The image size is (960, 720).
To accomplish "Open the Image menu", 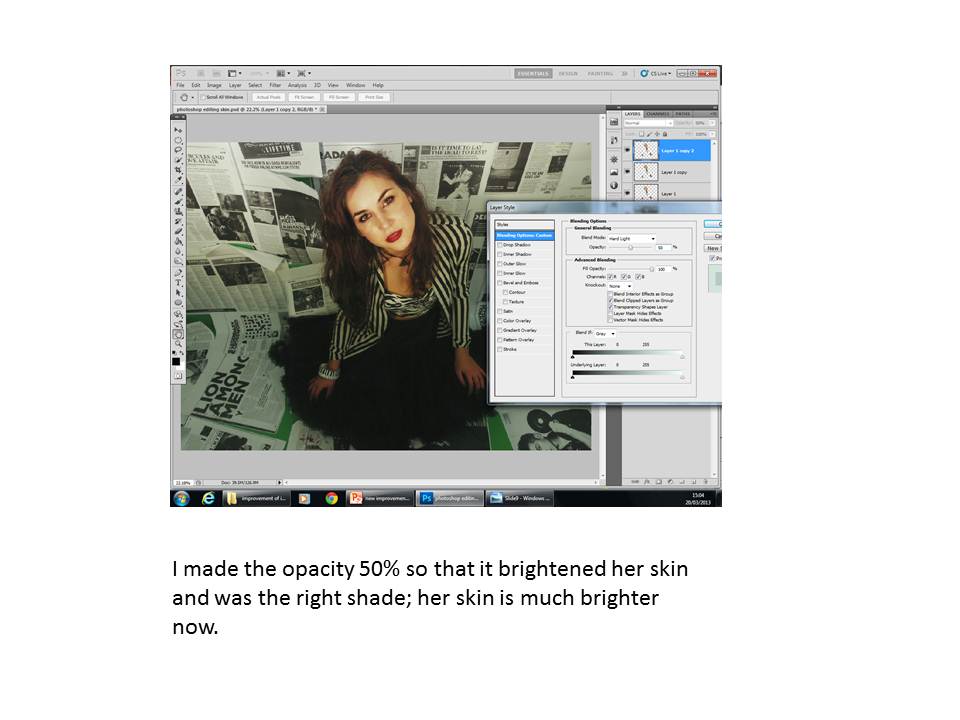I will [214, 86].
